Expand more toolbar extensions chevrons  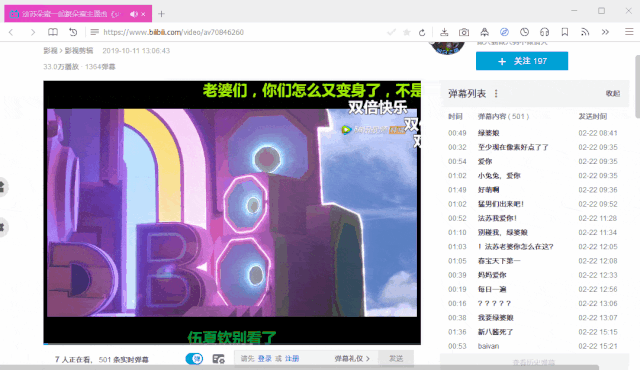(605, 32)
